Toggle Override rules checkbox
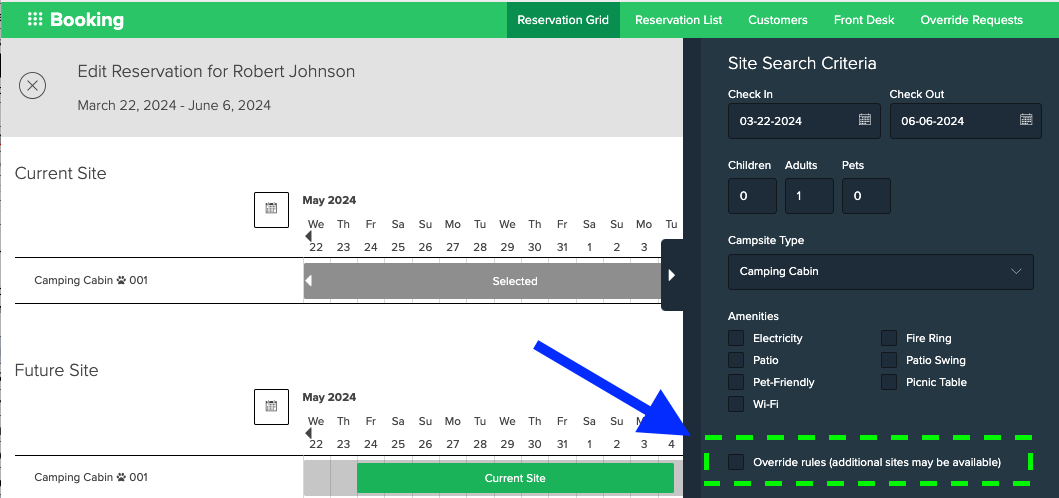This screenshot has height=498, width=1059. (x=737, y=462)
